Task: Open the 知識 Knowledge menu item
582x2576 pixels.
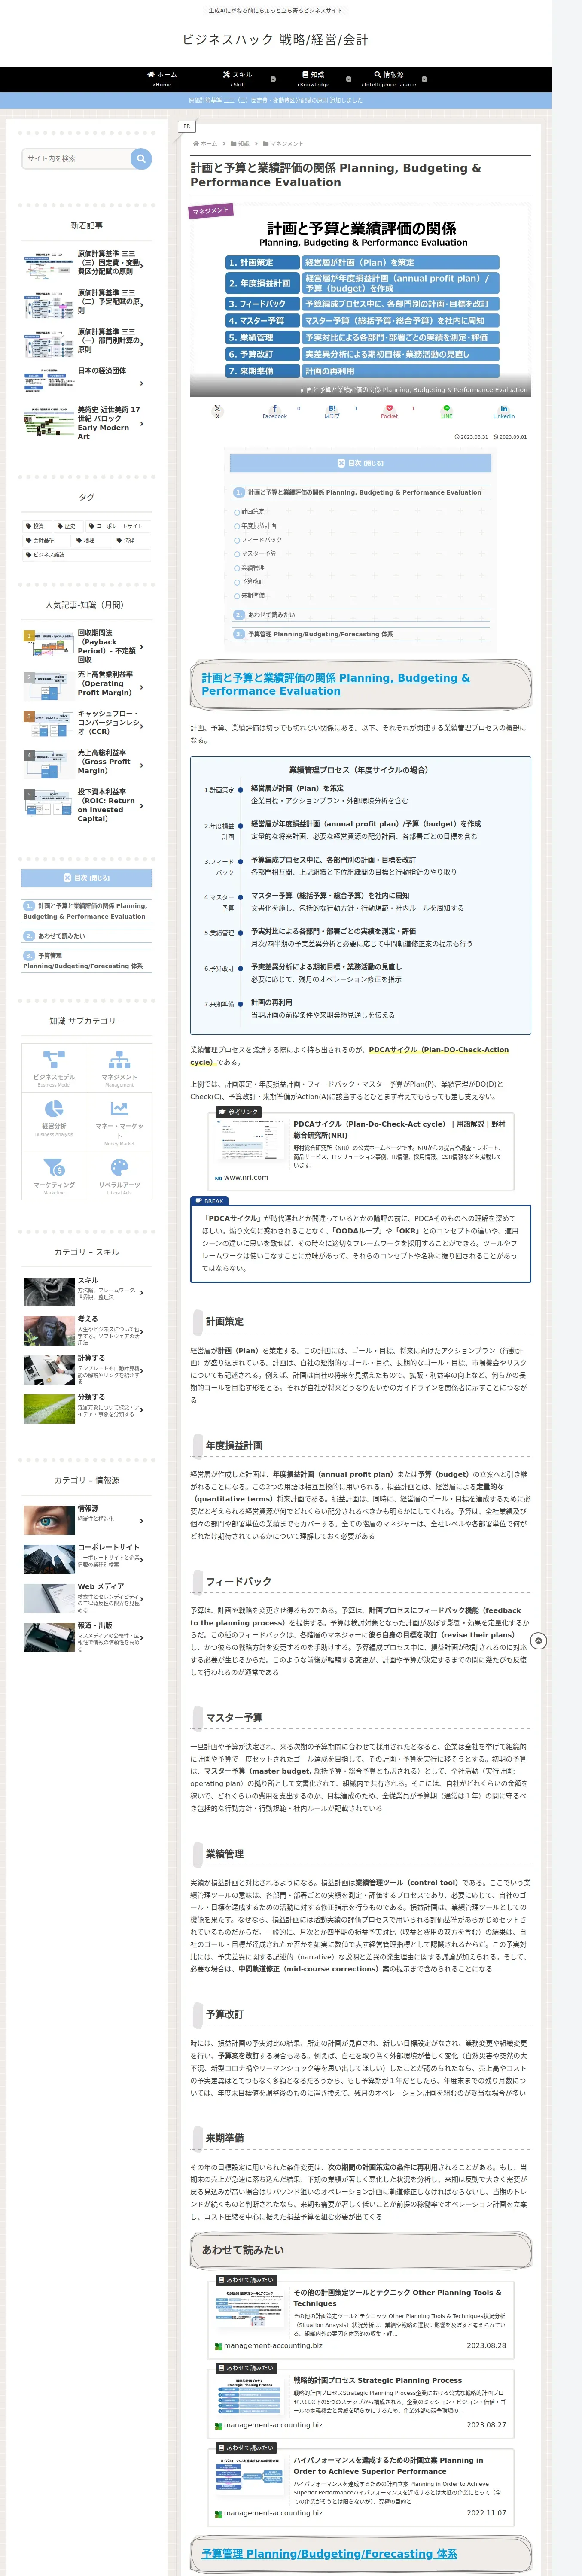Action: (313, 79)
